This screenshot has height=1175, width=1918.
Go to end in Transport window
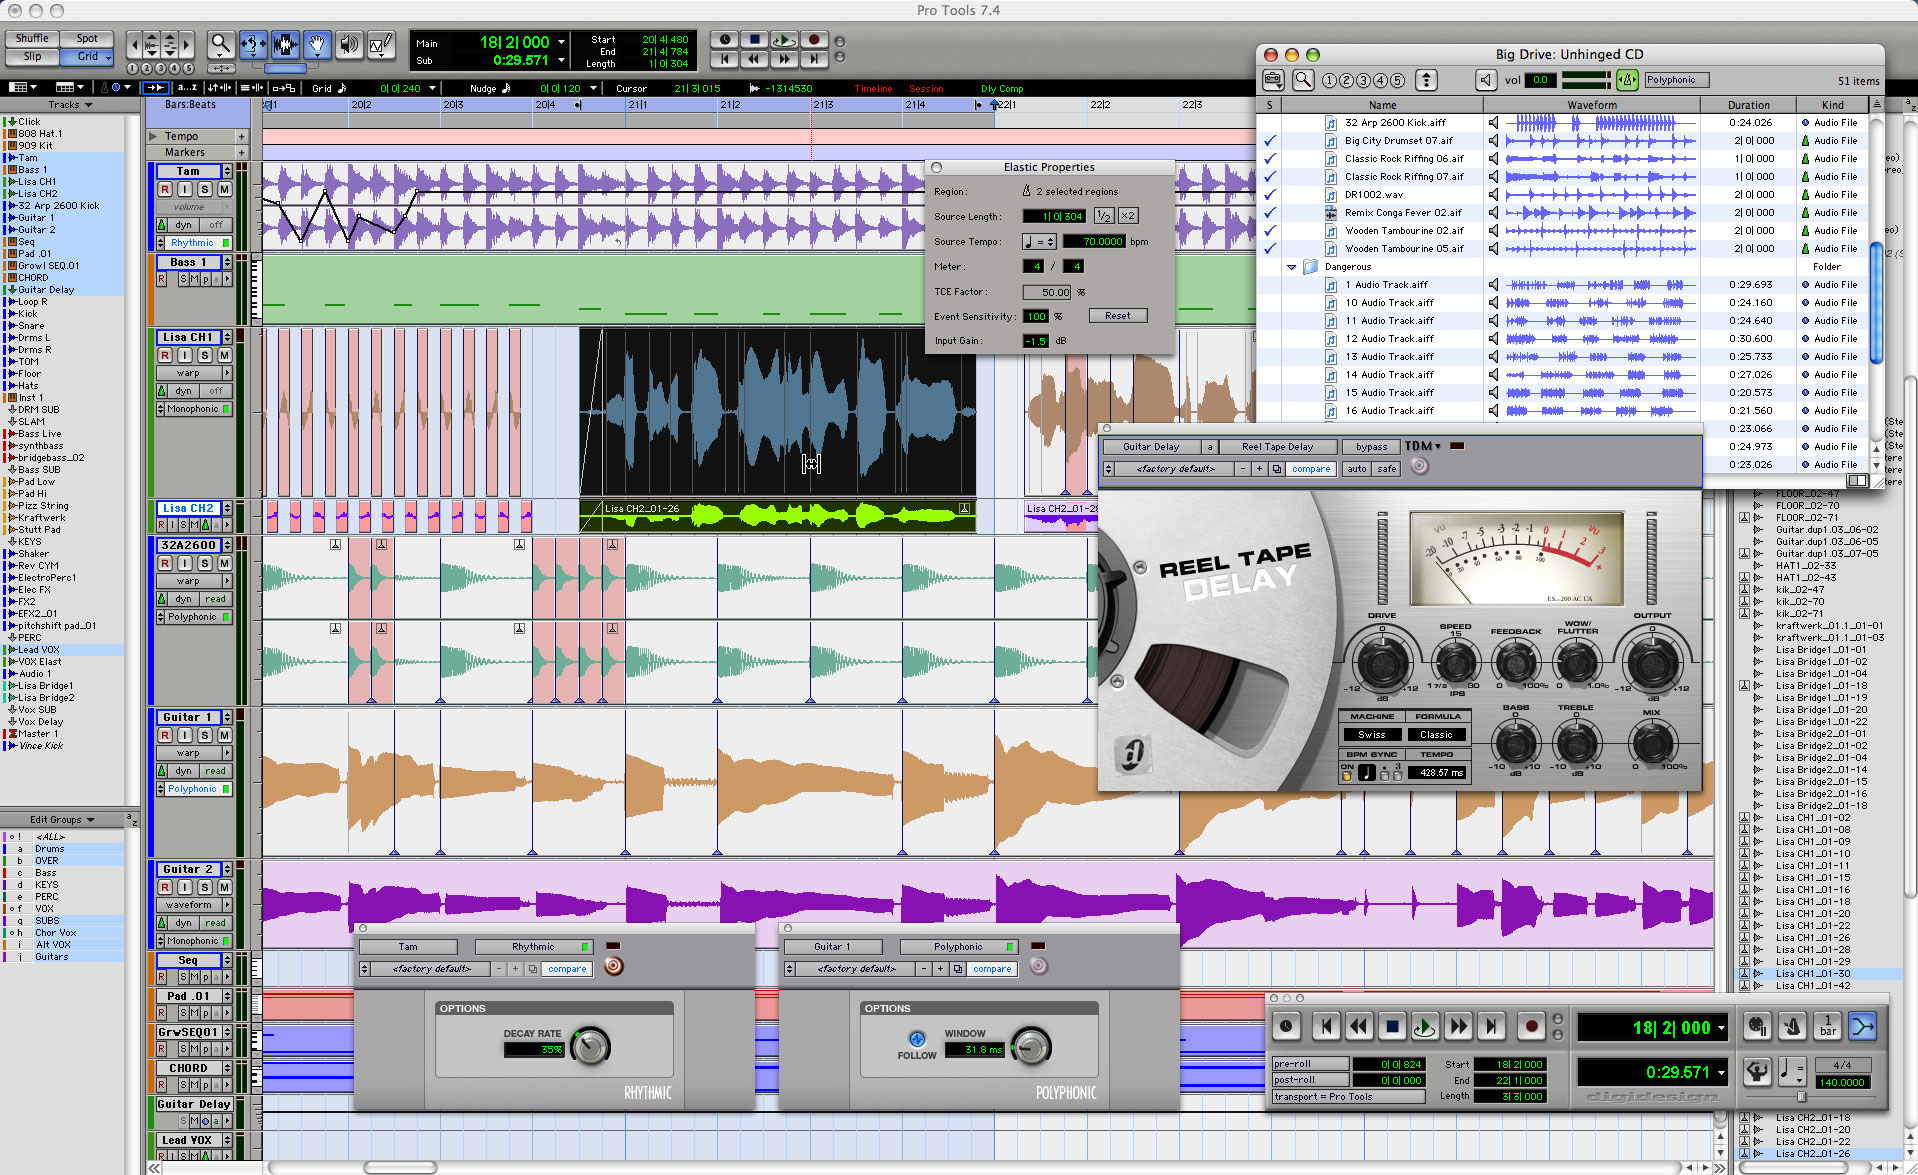click(x=1491, y=1026)
